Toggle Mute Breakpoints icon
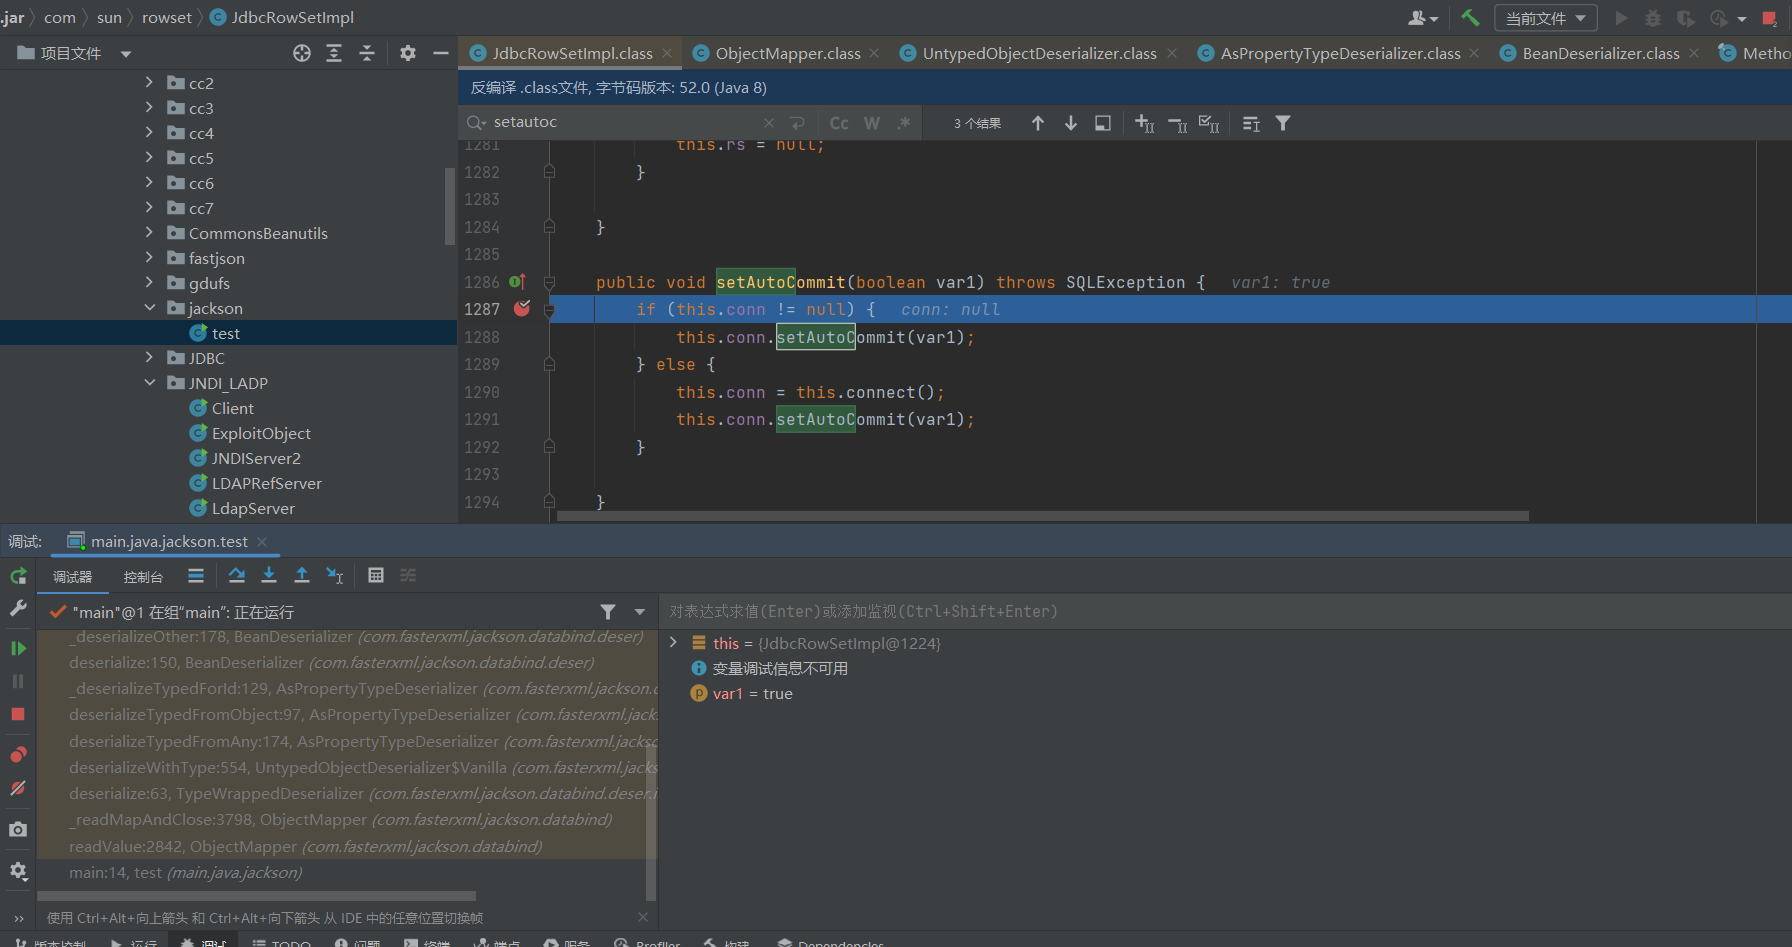The image size is (1792, 947). click(18, 788)
